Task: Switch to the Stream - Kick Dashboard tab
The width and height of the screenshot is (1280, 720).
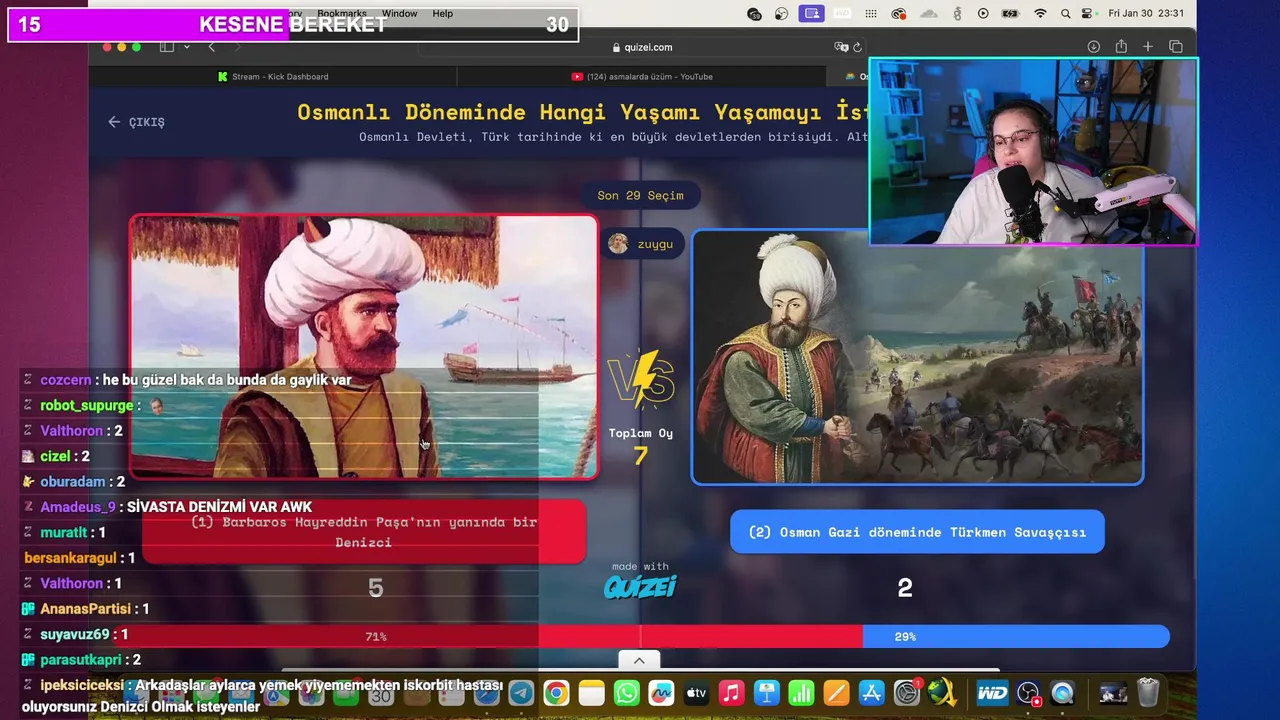Action: click(272, 76)
